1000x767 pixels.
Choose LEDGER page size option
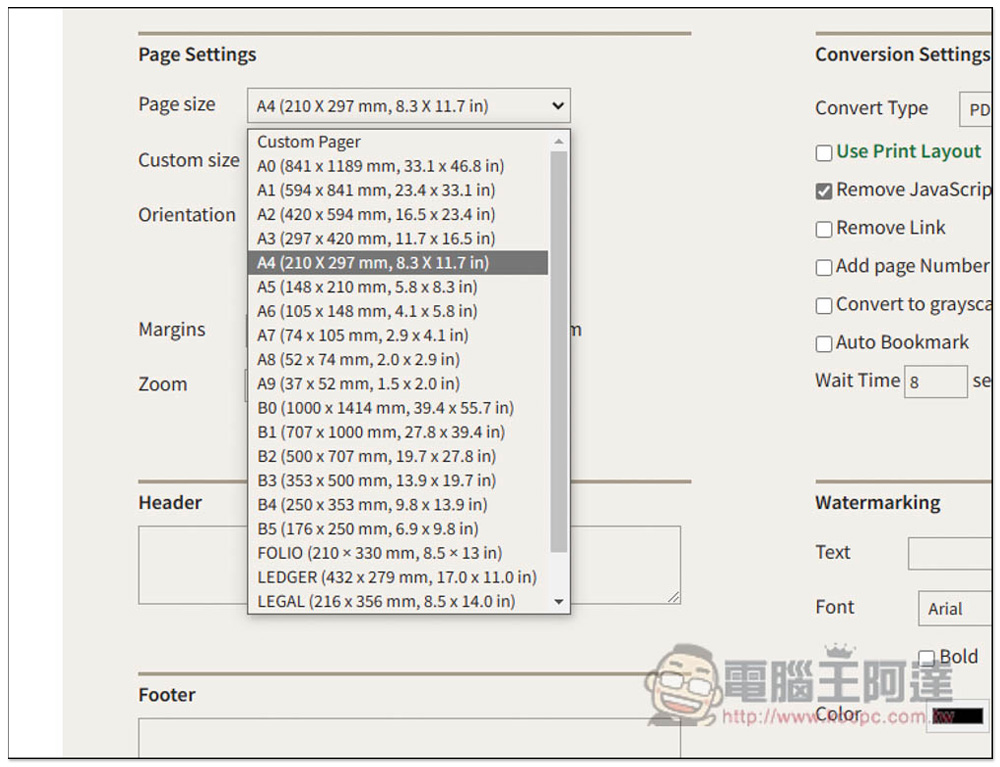tap(398, 577)
